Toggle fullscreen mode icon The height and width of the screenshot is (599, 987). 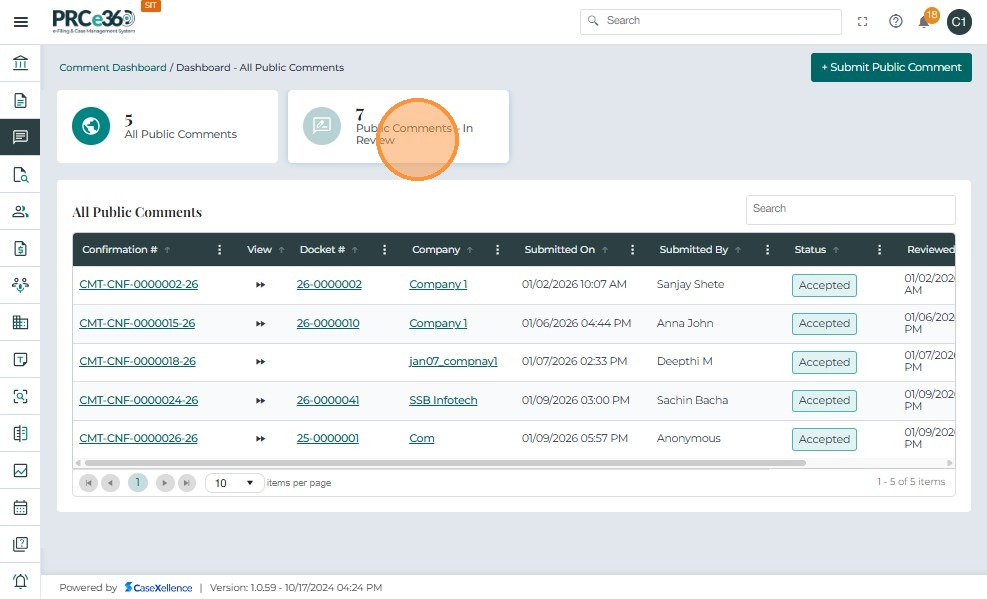[x=863, y=21]
